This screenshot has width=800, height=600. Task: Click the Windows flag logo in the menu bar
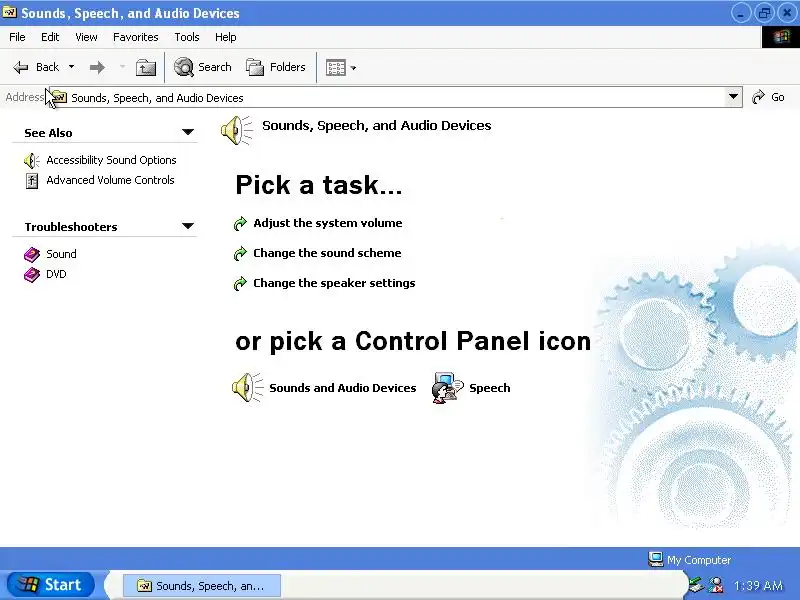pyautogui.click(x=781, y=37)
